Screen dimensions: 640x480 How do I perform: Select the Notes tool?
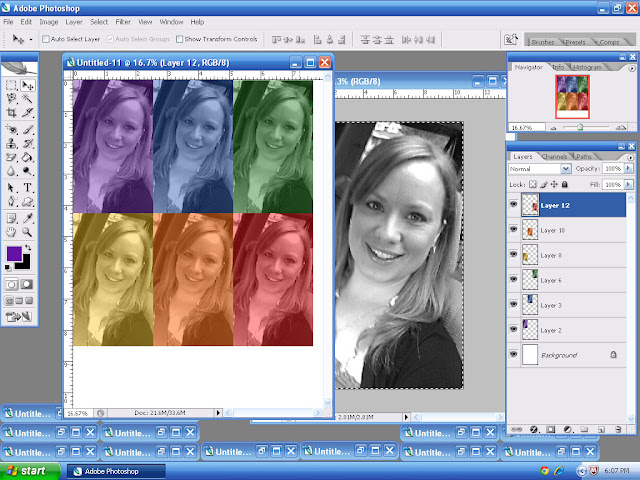(x=11, y=218)
